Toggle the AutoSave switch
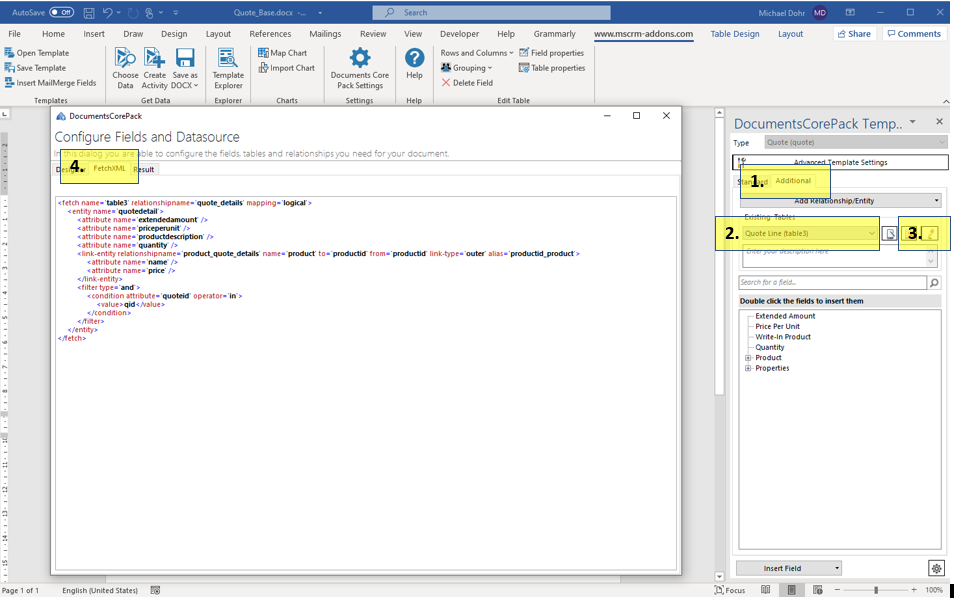 coord(61,12)
